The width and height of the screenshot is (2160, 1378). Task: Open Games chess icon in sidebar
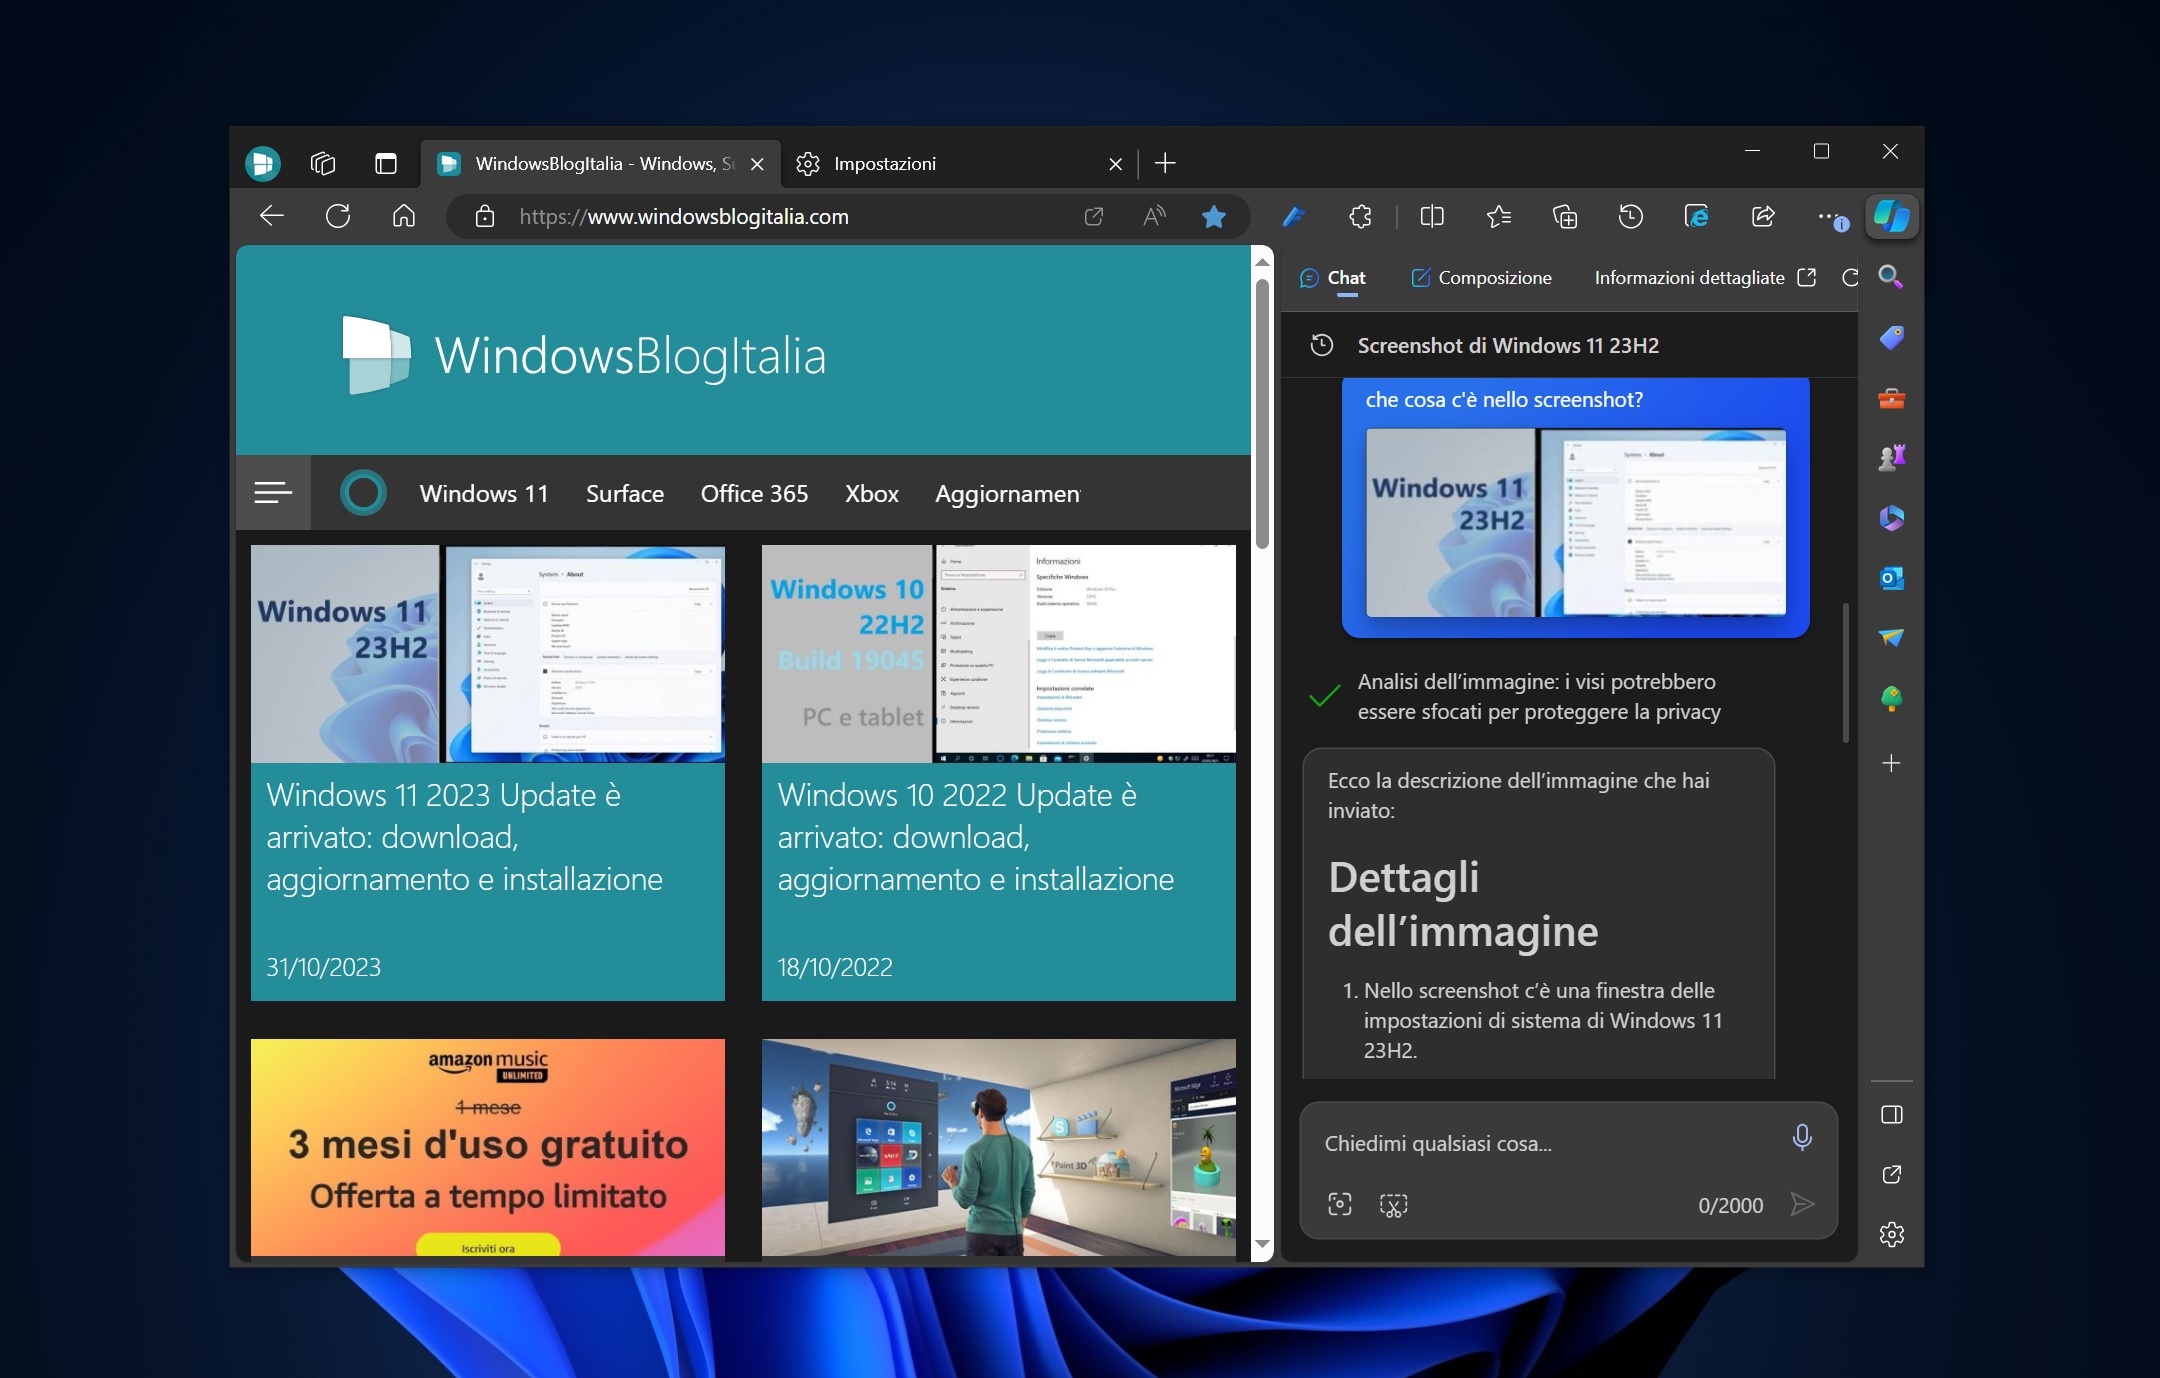[1891, 458]
